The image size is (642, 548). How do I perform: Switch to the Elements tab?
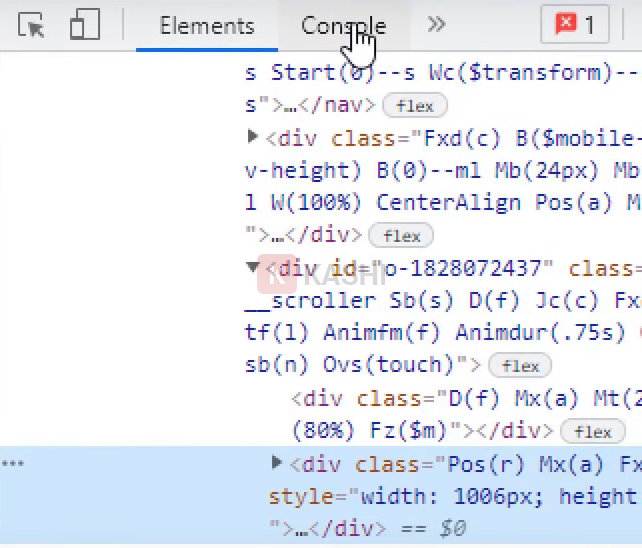click(x=207, y=26)
